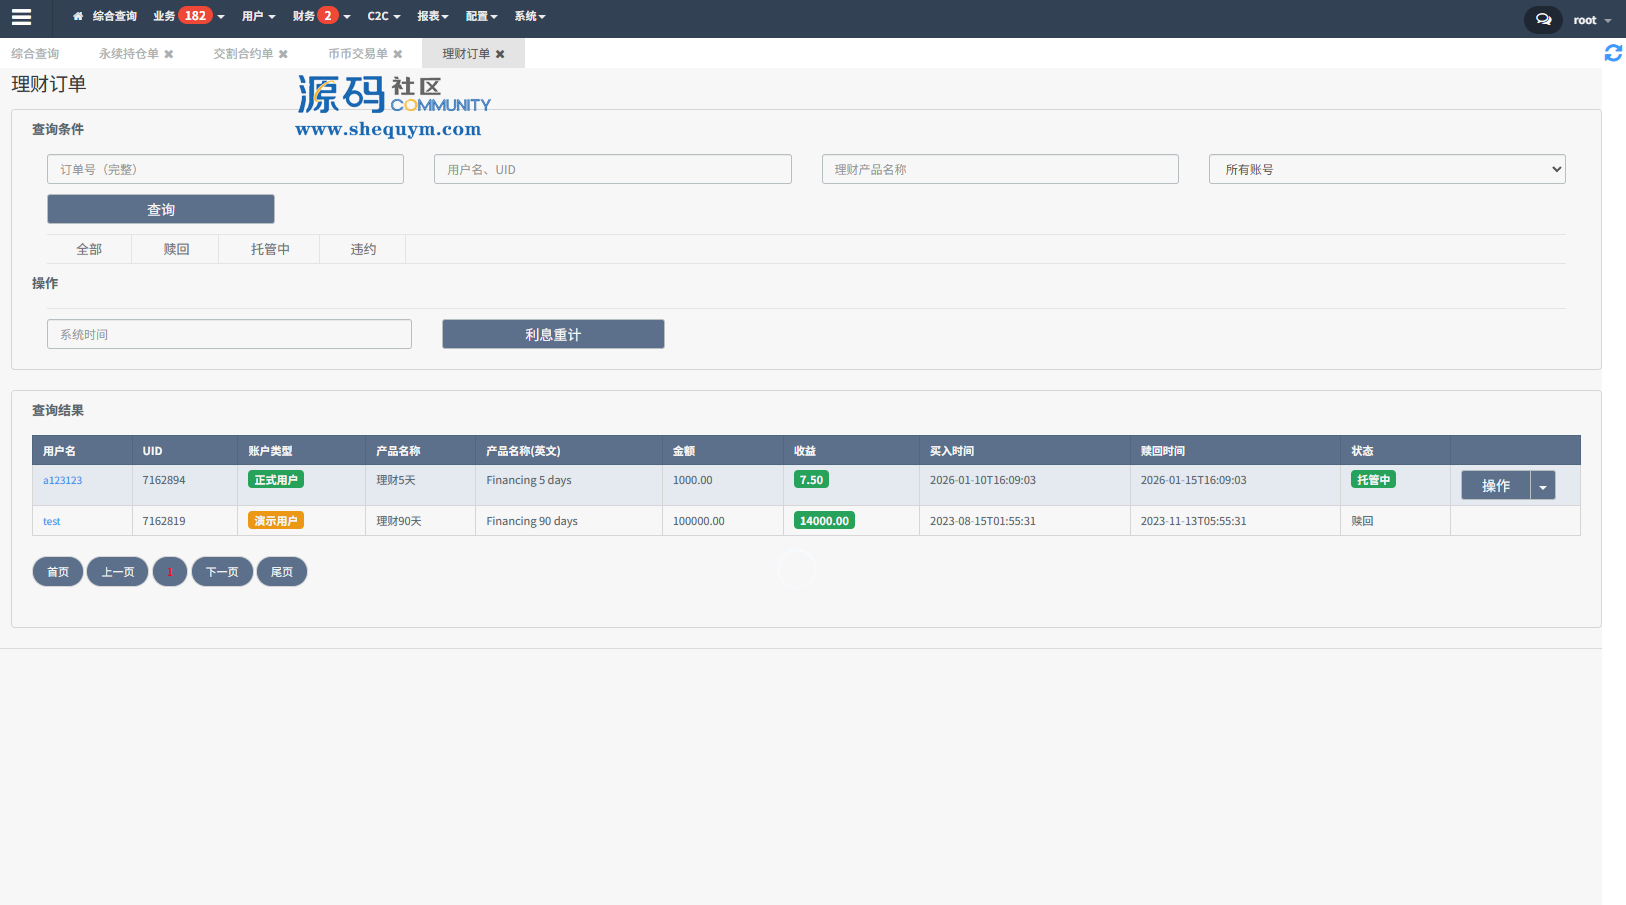Screen dimensions: 1626x905
Task: Click the chat messages icon
Action: pos(1543,19)
